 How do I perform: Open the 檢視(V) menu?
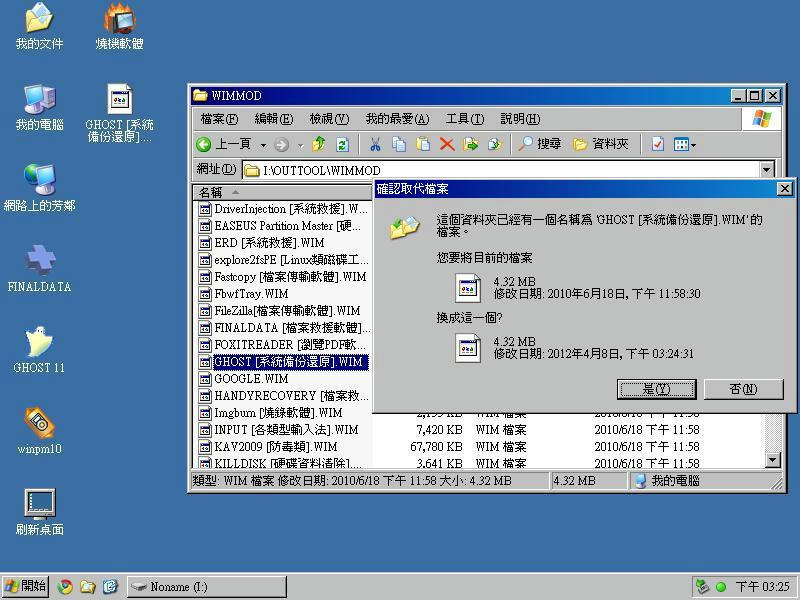(329, 119)
